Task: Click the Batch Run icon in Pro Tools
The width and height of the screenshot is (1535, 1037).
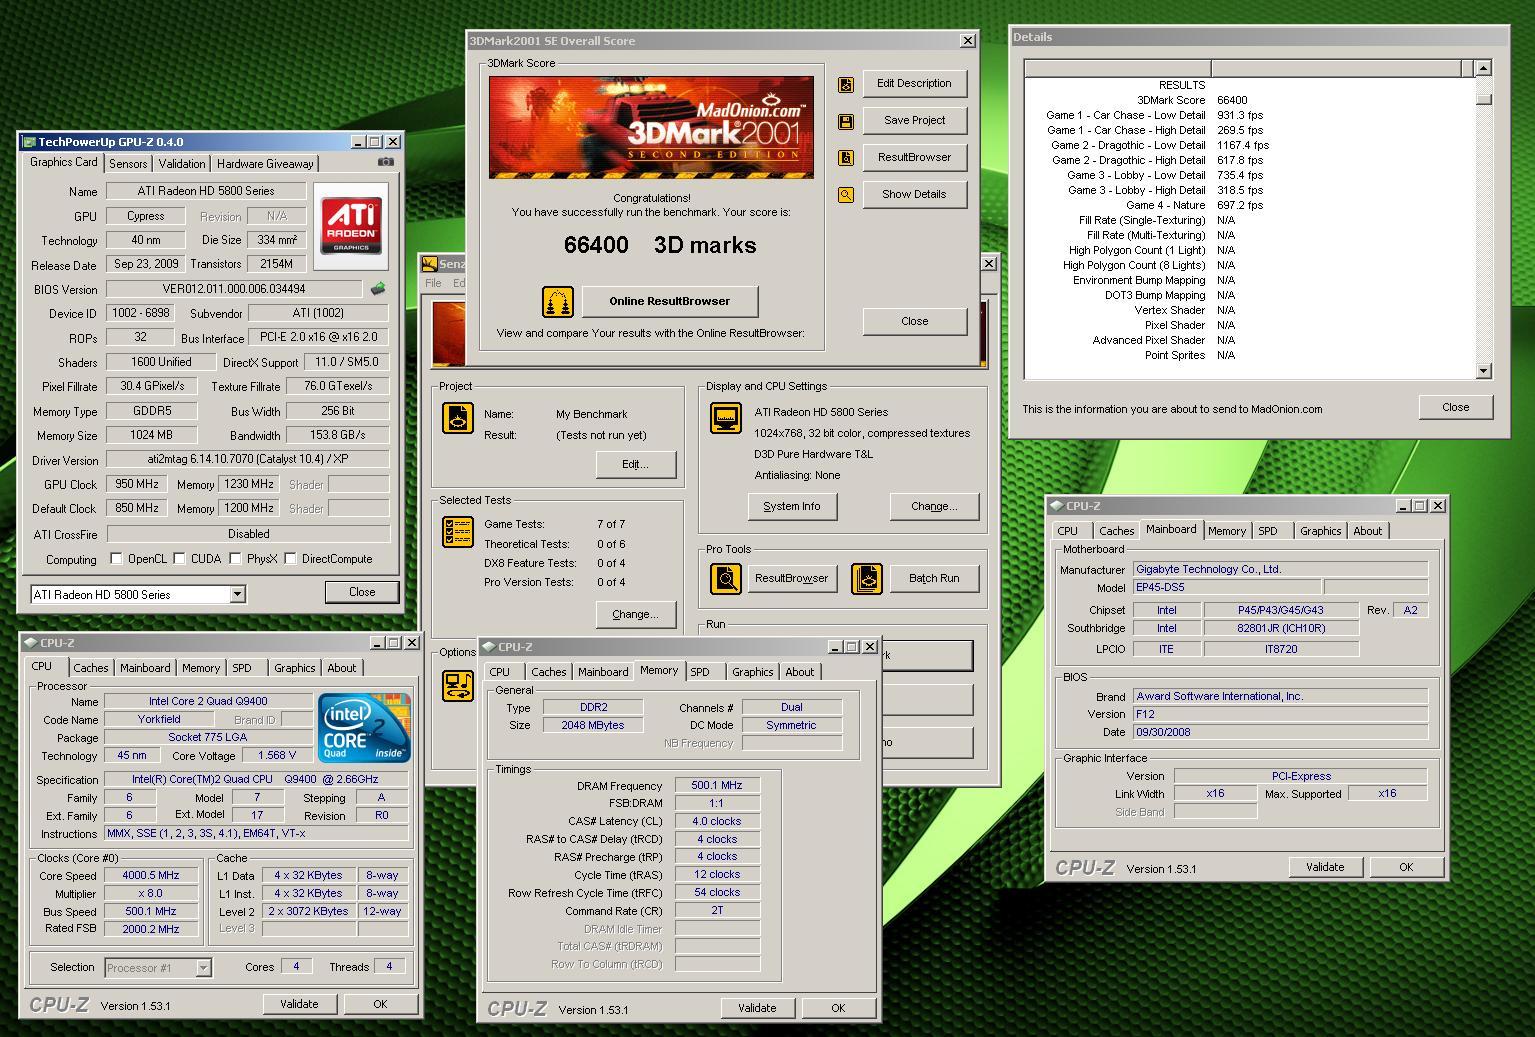Action: [x=867, y=578]
